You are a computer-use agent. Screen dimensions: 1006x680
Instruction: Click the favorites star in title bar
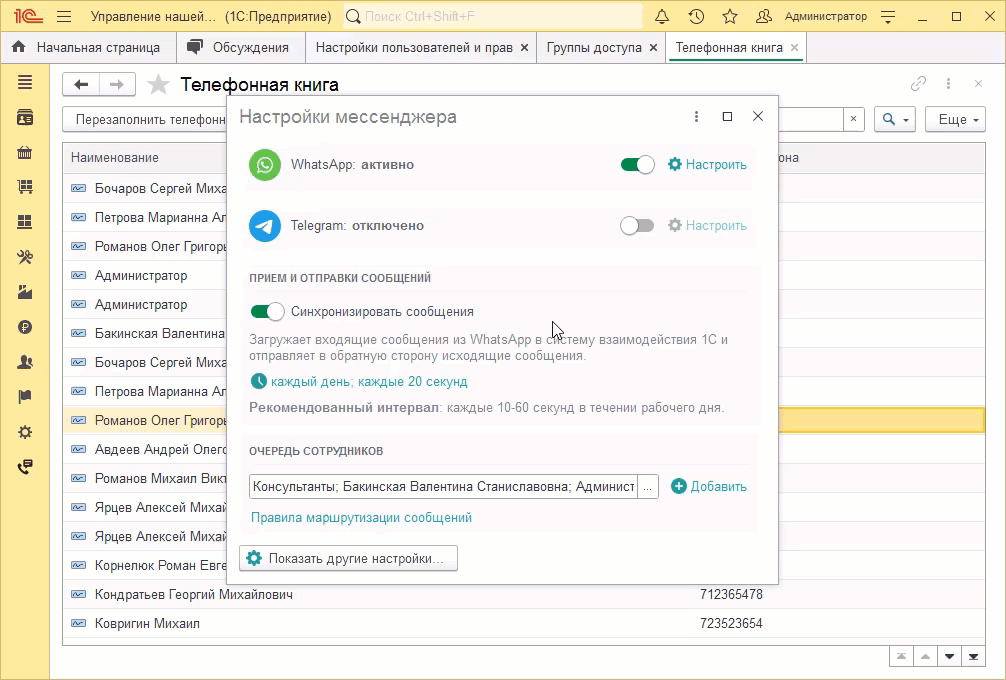(730, 17)
